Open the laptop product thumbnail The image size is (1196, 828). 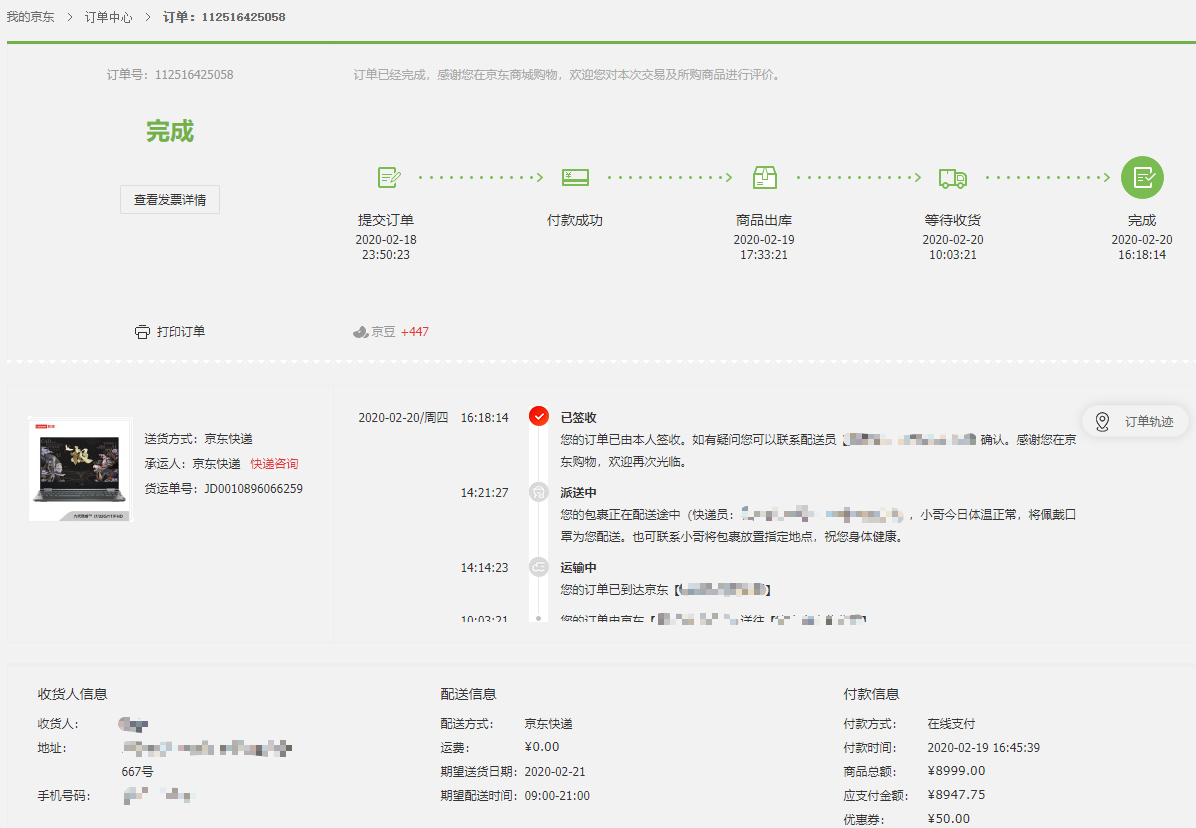coord(81,469)
